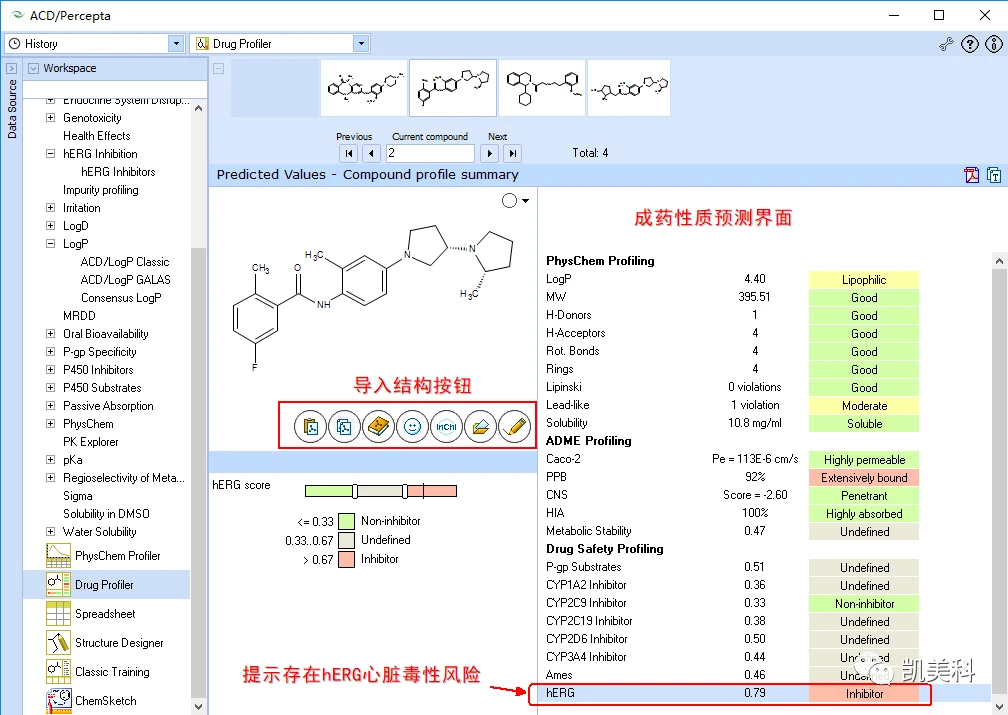Select hERG Inhibitors in the tree

[118, 172]
